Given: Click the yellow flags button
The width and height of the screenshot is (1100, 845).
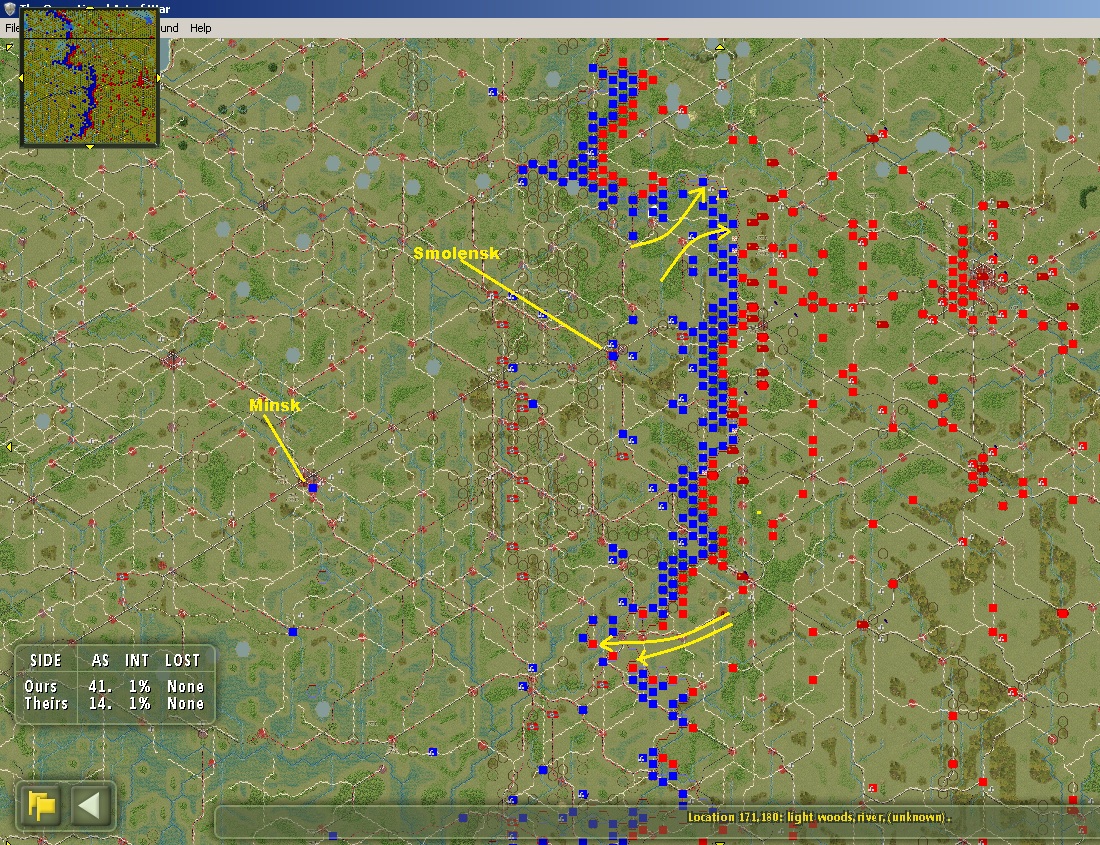Looking at the screenshot, I should 42,805.
